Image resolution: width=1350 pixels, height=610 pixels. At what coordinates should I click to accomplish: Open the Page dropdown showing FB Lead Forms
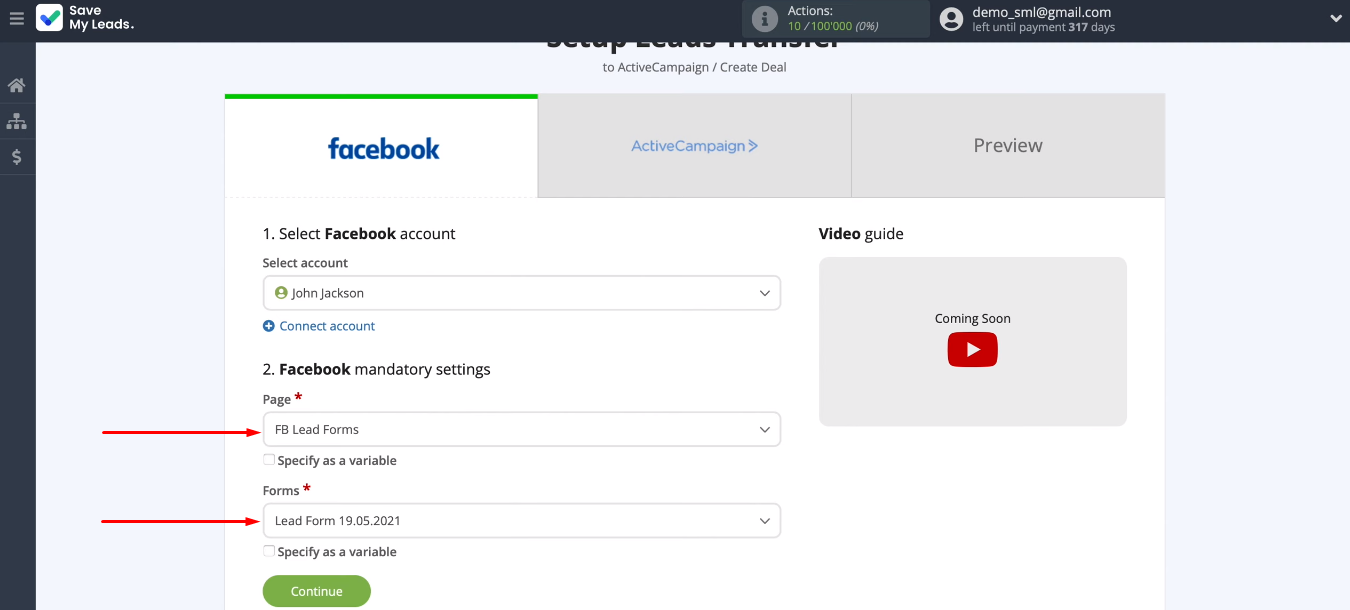[521, 429]
